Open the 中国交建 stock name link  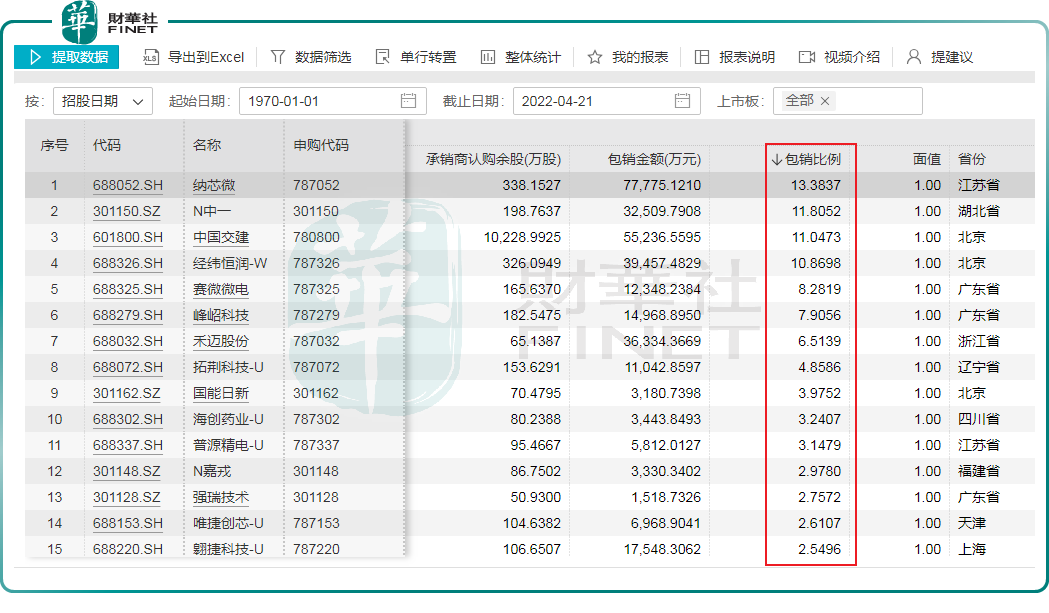tap(221, 237)
